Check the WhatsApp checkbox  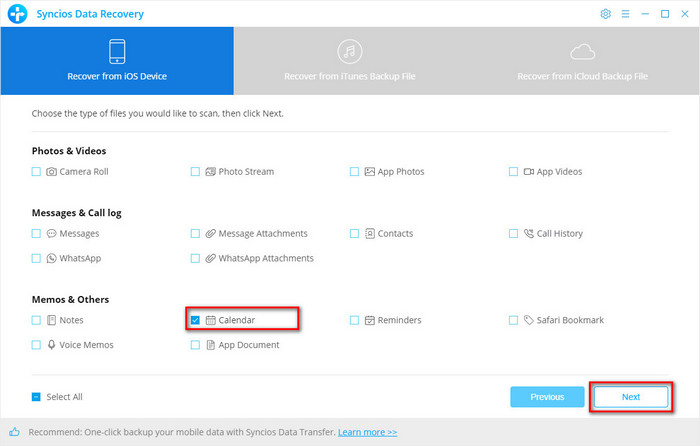click(x=36, y=258)
